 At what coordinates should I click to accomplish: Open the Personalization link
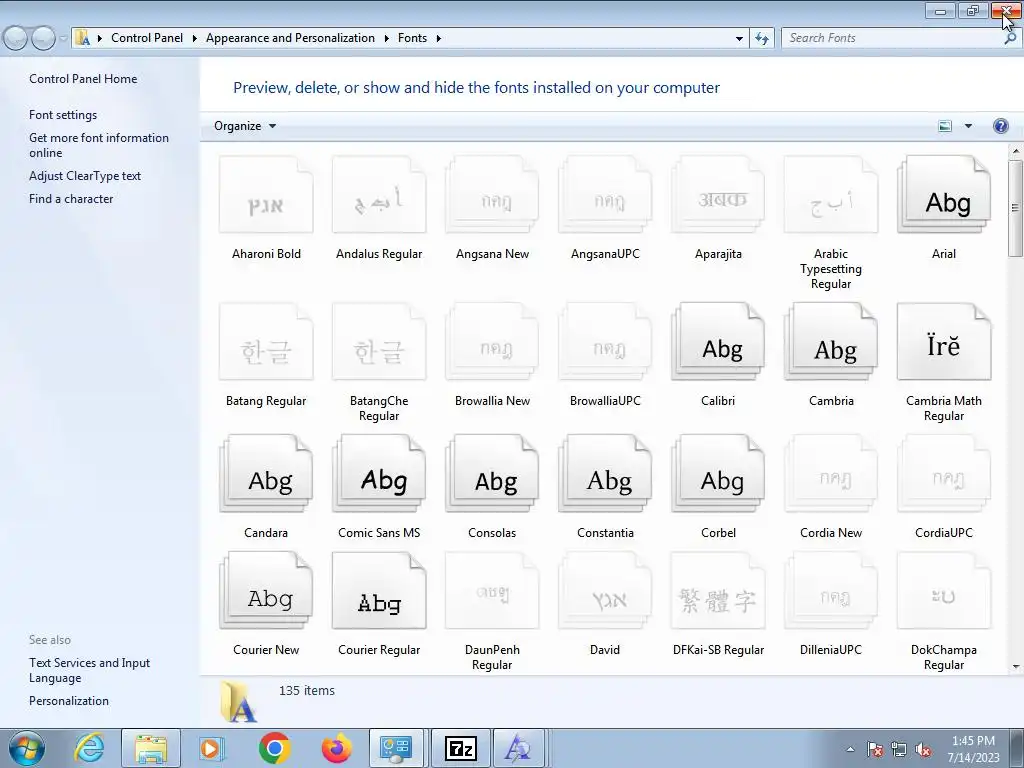point(69,701)
